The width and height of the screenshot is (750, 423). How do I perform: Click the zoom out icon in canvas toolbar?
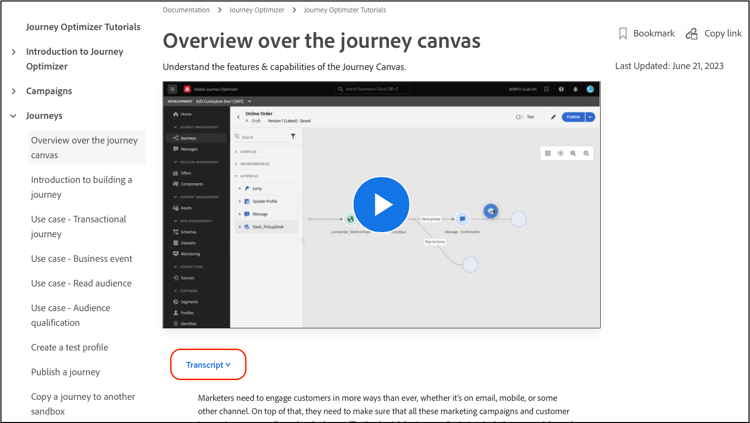click(586, 153)
